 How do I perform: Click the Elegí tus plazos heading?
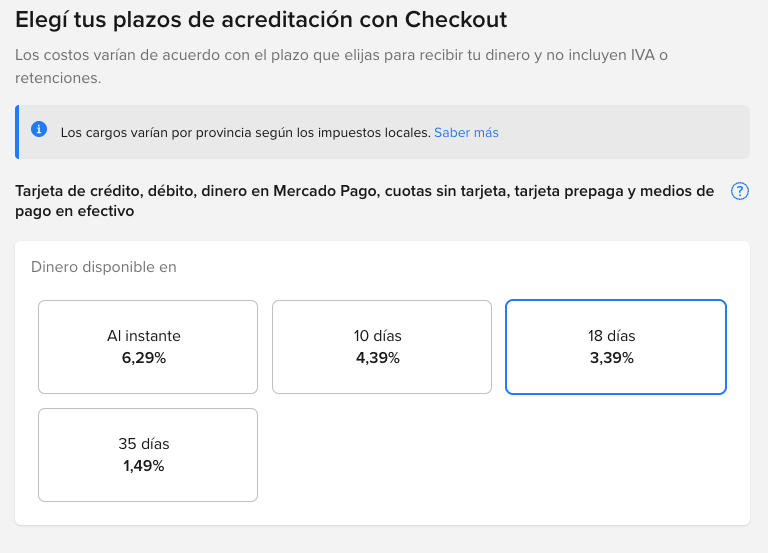coord(261,20)
